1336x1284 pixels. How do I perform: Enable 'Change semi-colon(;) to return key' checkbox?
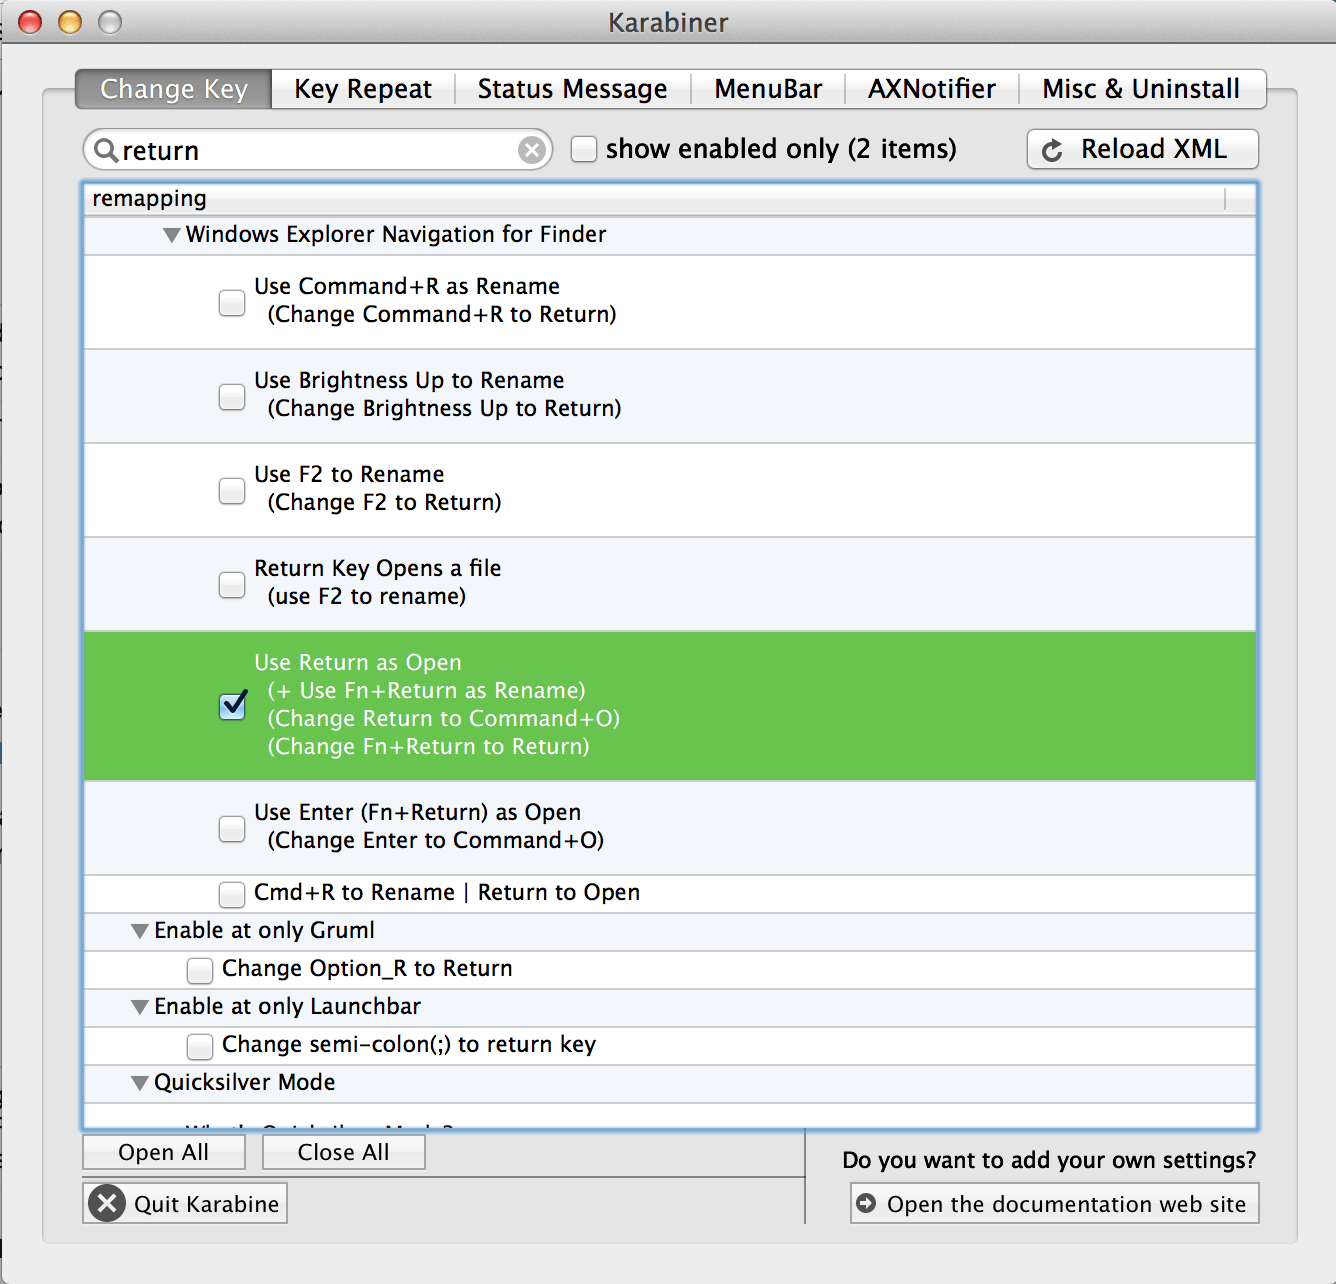click(200, 1045)
